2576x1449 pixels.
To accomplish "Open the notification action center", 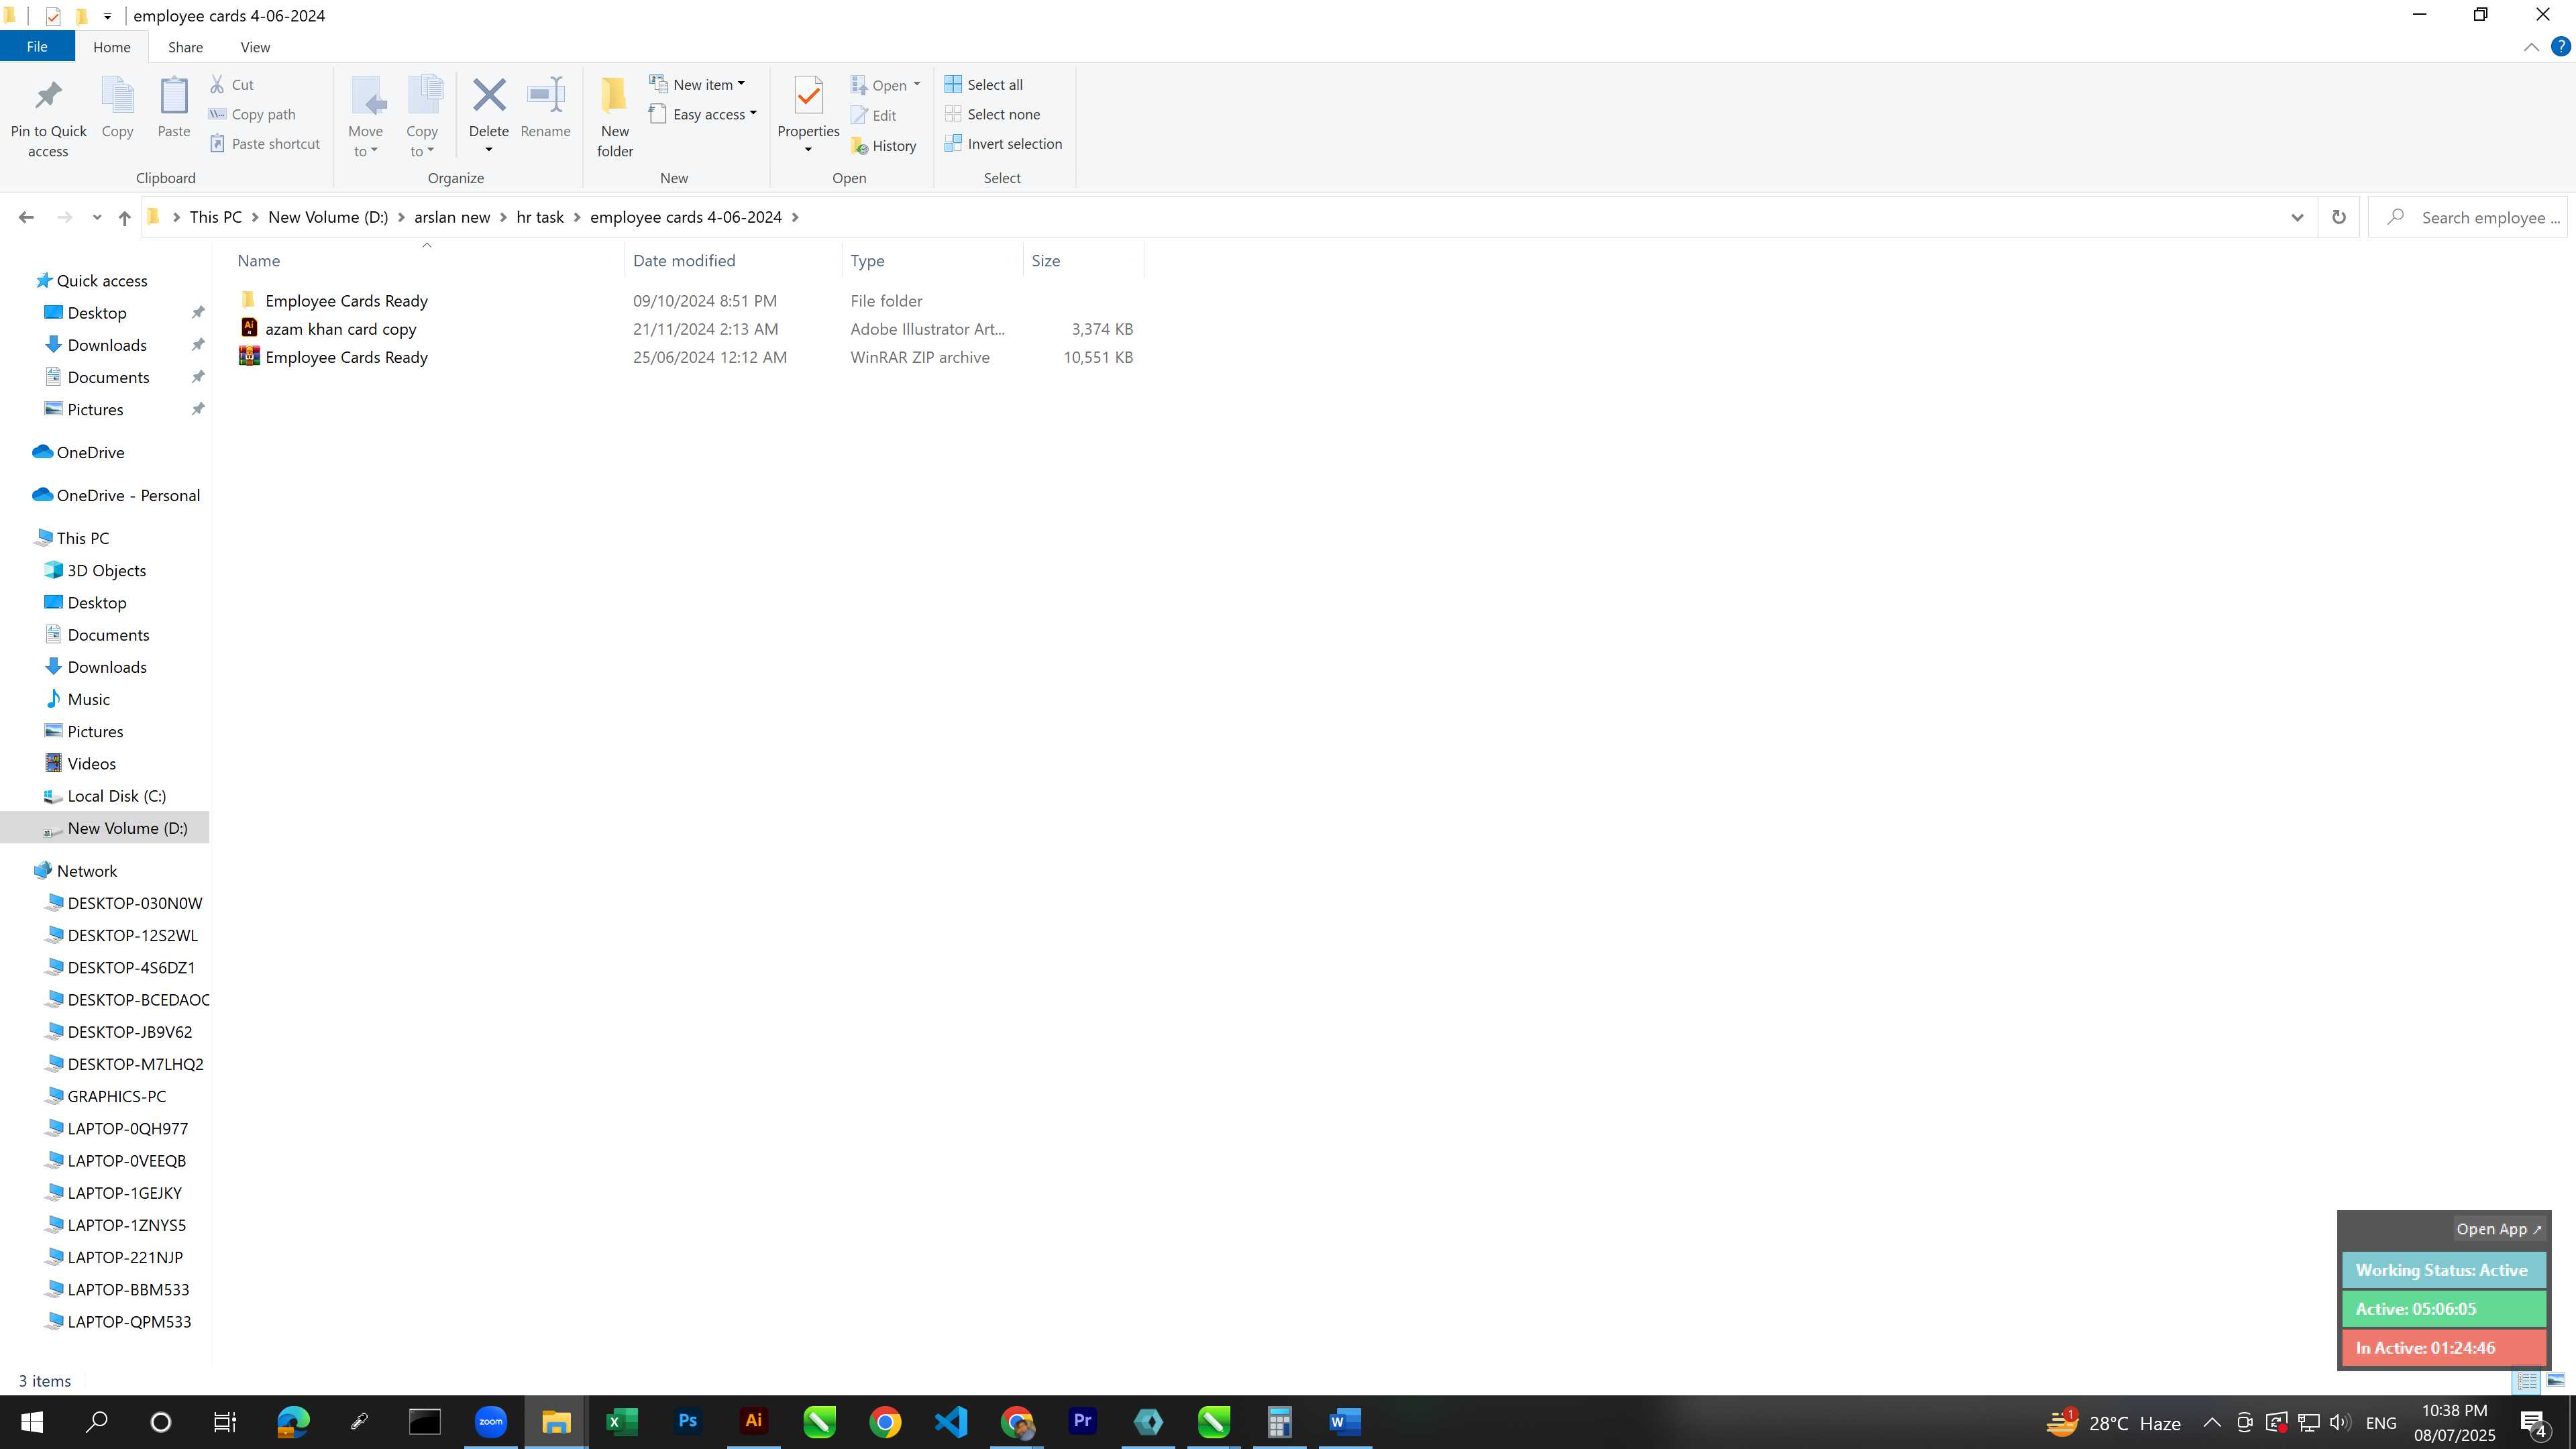I will [x=2534, y=1422].
